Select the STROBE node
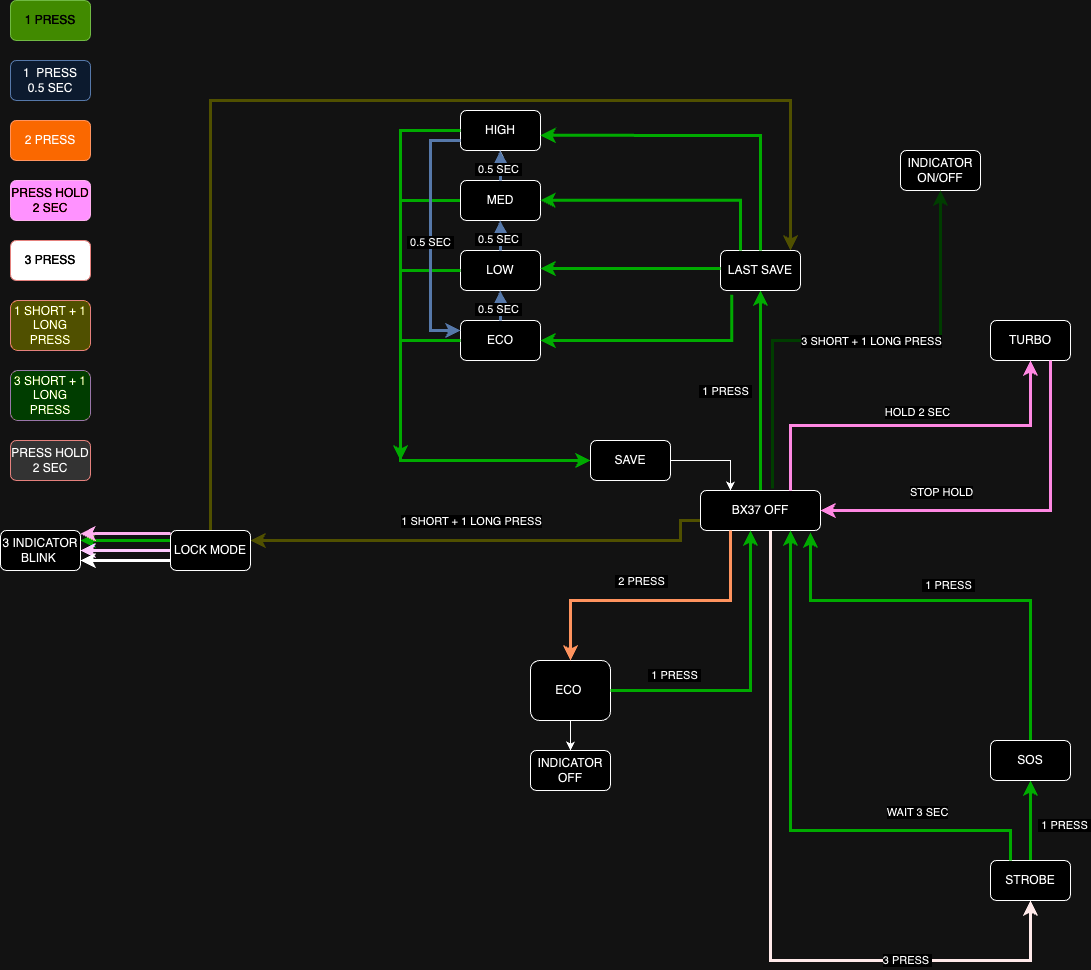 tap(1030, 880)
